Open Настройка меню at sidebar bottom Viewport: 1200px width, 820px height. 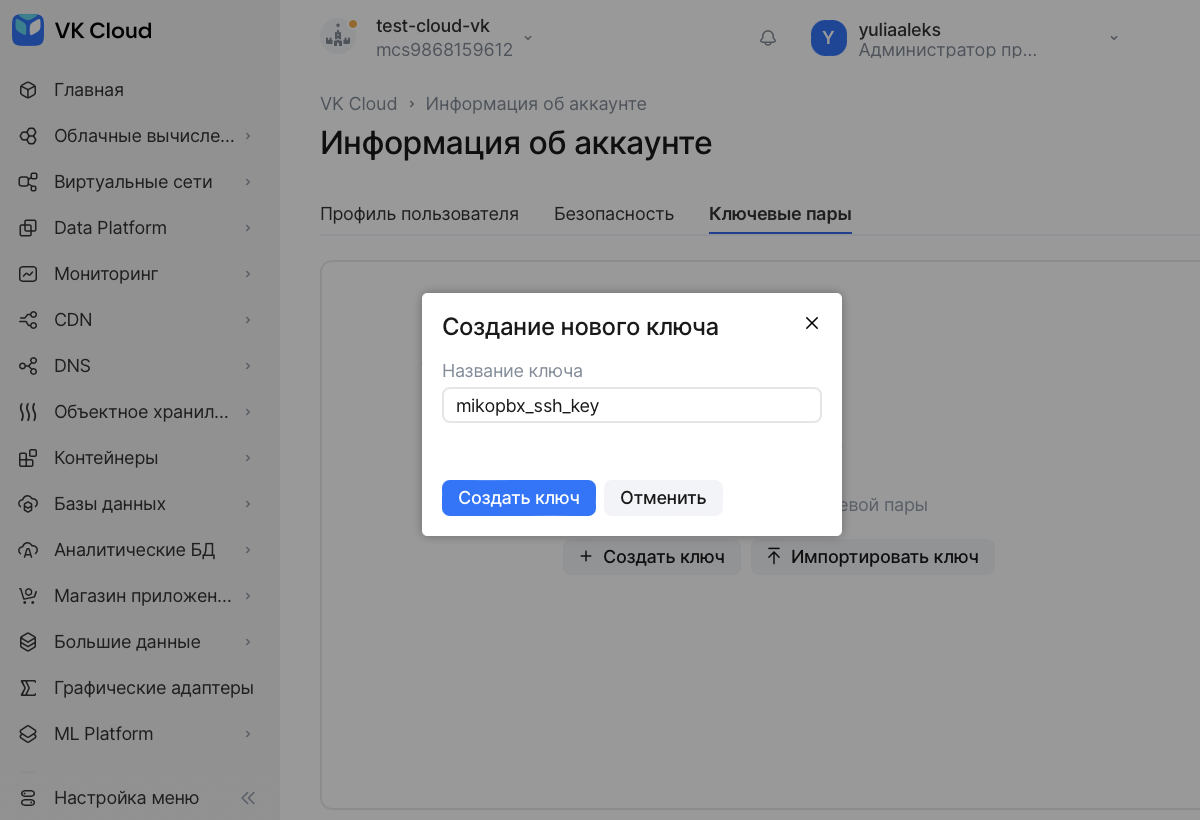(126, 798)
